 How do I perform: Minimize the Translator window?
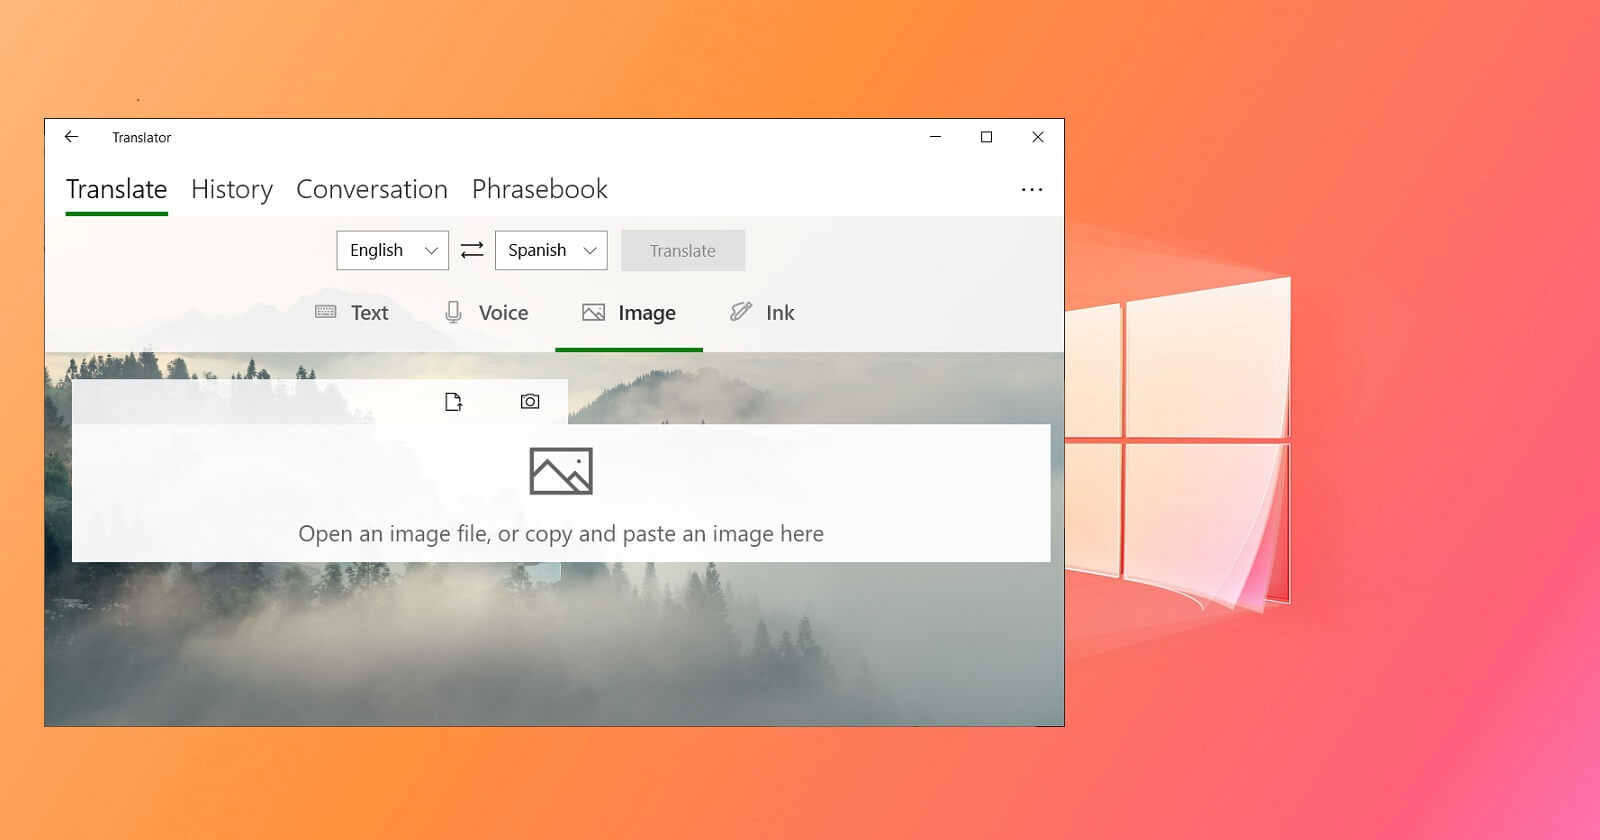click(x=935, y=137)
